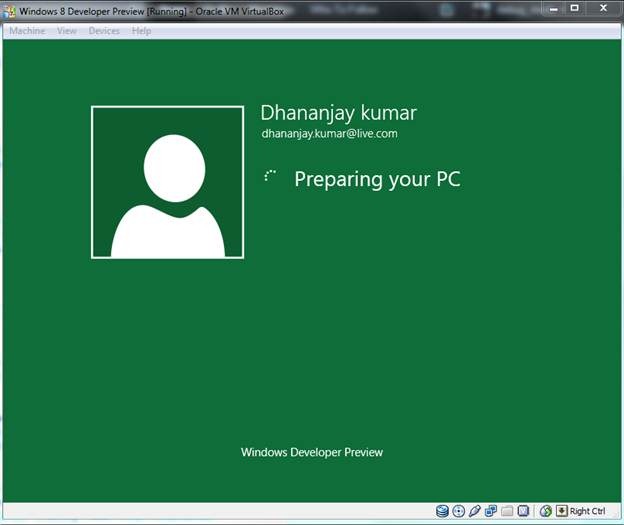Click the USB devices status icon
Viewport: 624px width, 525px height.
coord(474,511)
